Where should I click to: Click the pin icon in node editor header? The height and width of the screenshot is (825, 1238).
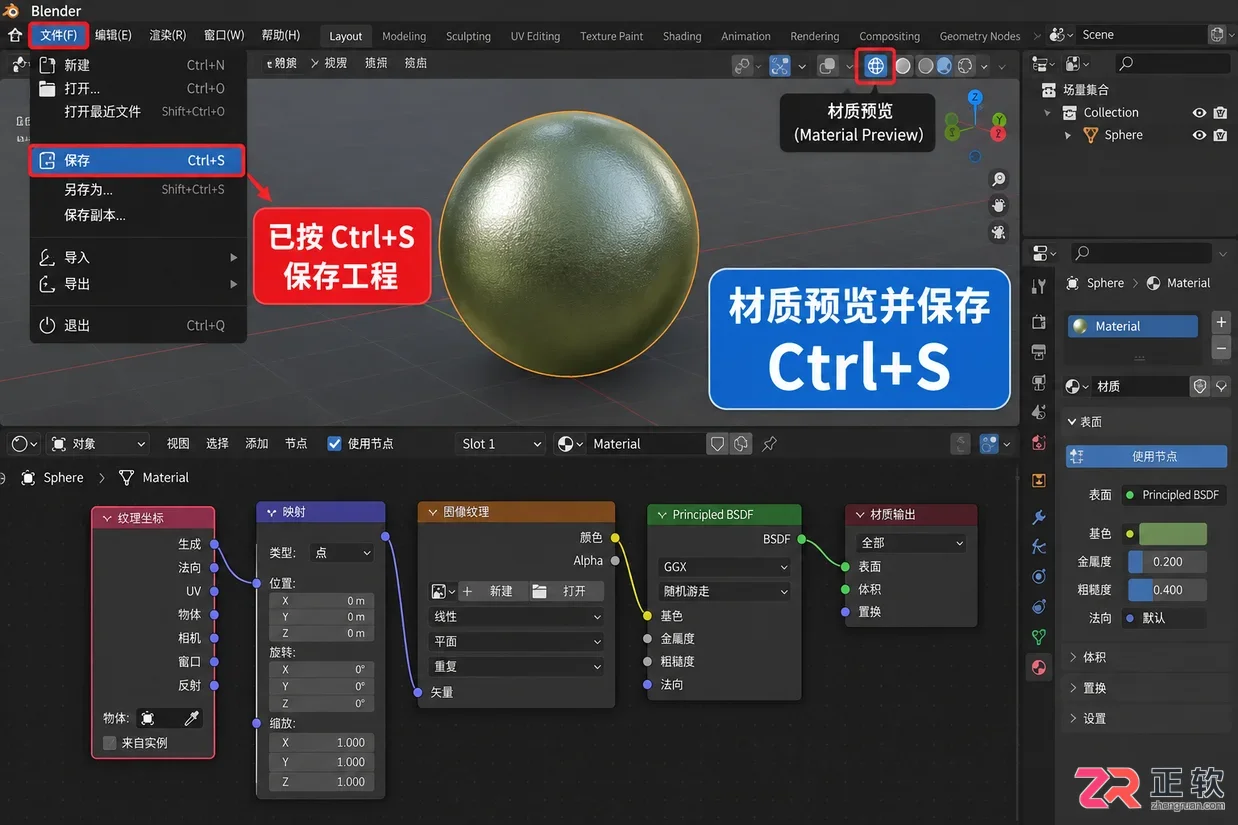[x=769, y=444]
